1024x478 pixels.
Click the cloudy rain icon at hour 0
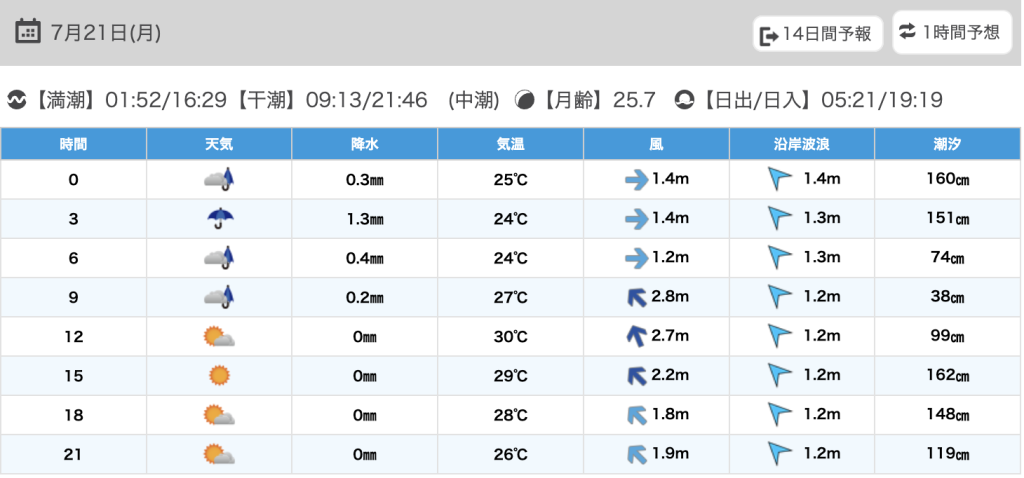point(219,180)
